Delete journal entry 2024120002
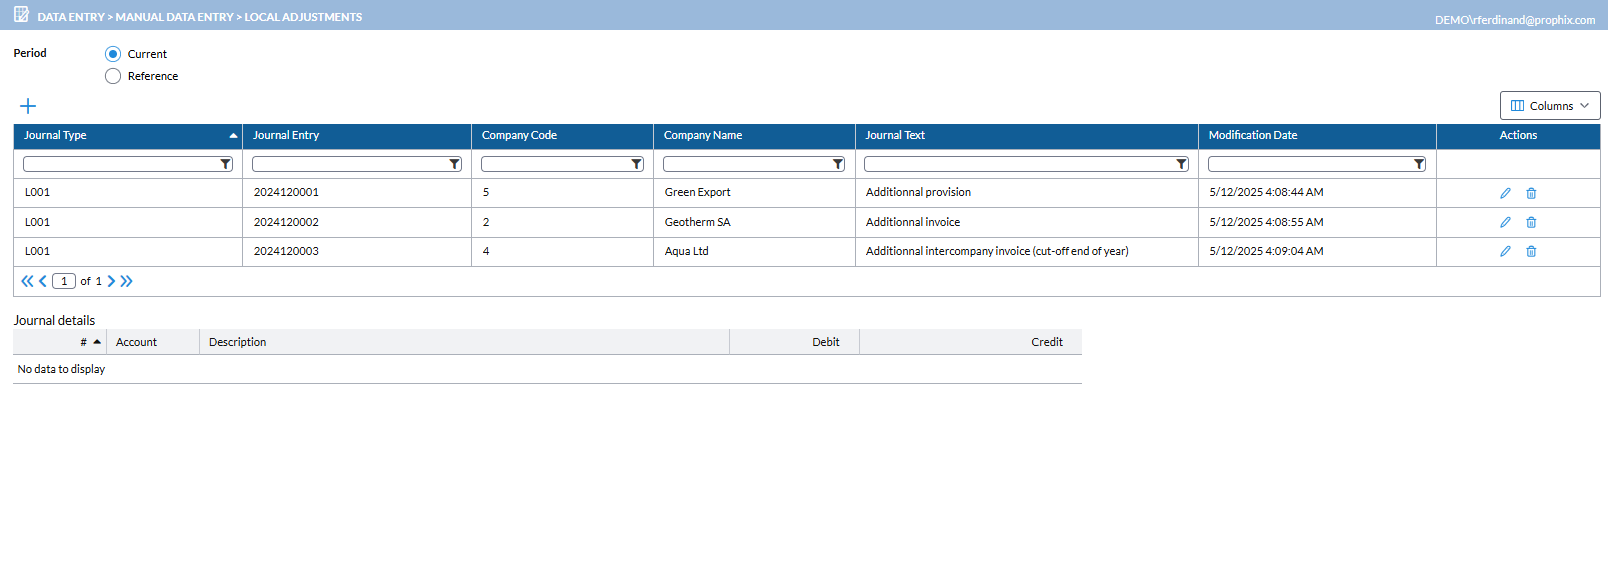Image resolution: width=1608 pixels, height=586 pixels. (1531, 222)
